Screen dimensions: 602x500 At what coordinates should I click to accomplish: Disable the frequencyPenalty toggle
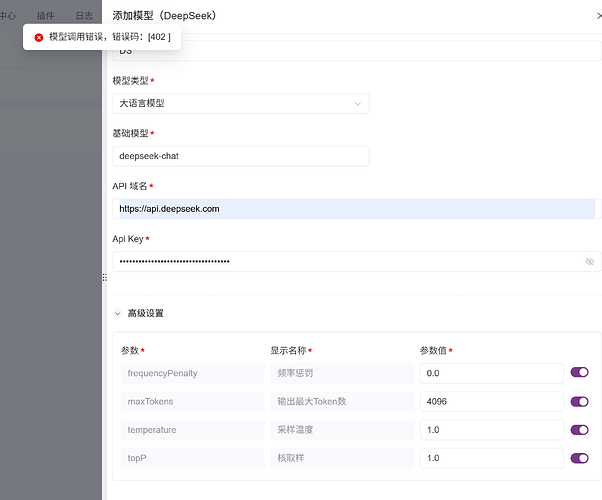click(x=579, y=372)
